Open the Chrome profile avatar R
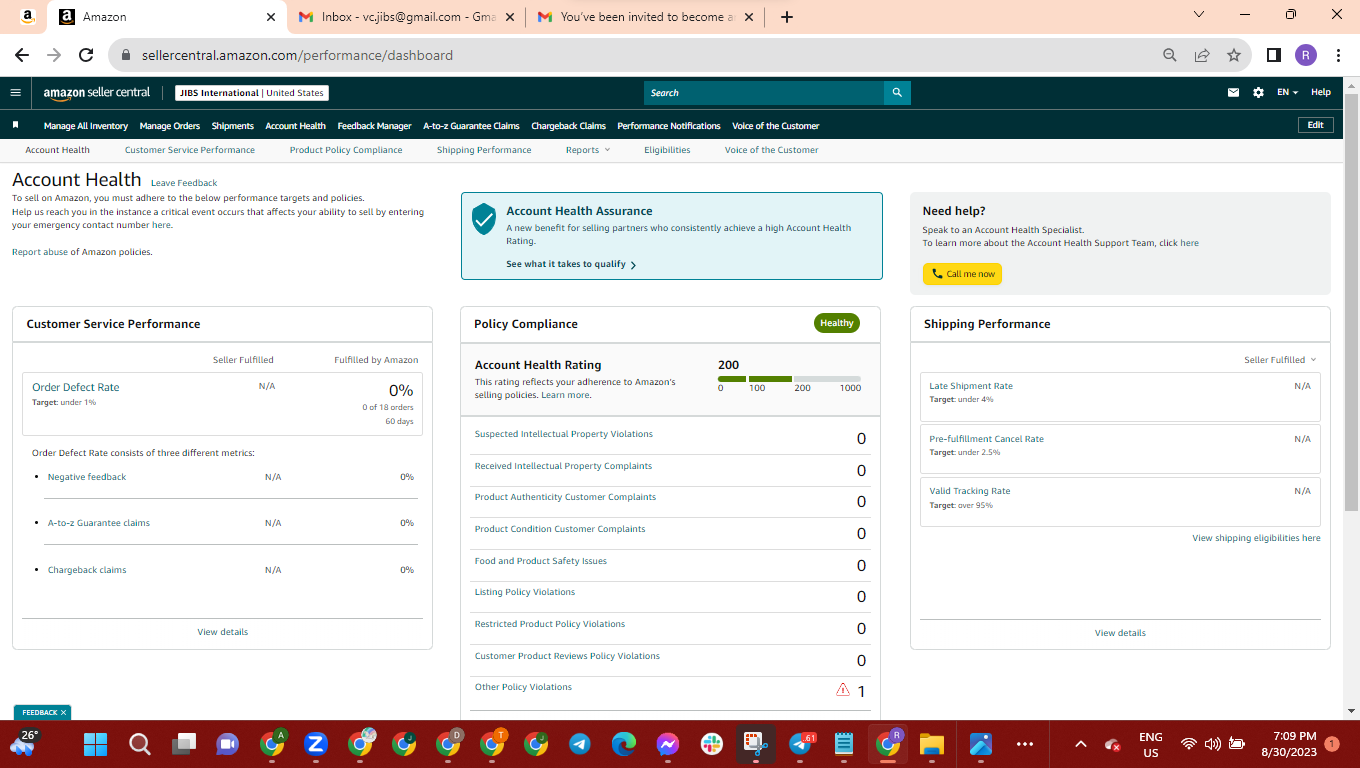The image size is (1360, 768). click(x=1305, y=56)
